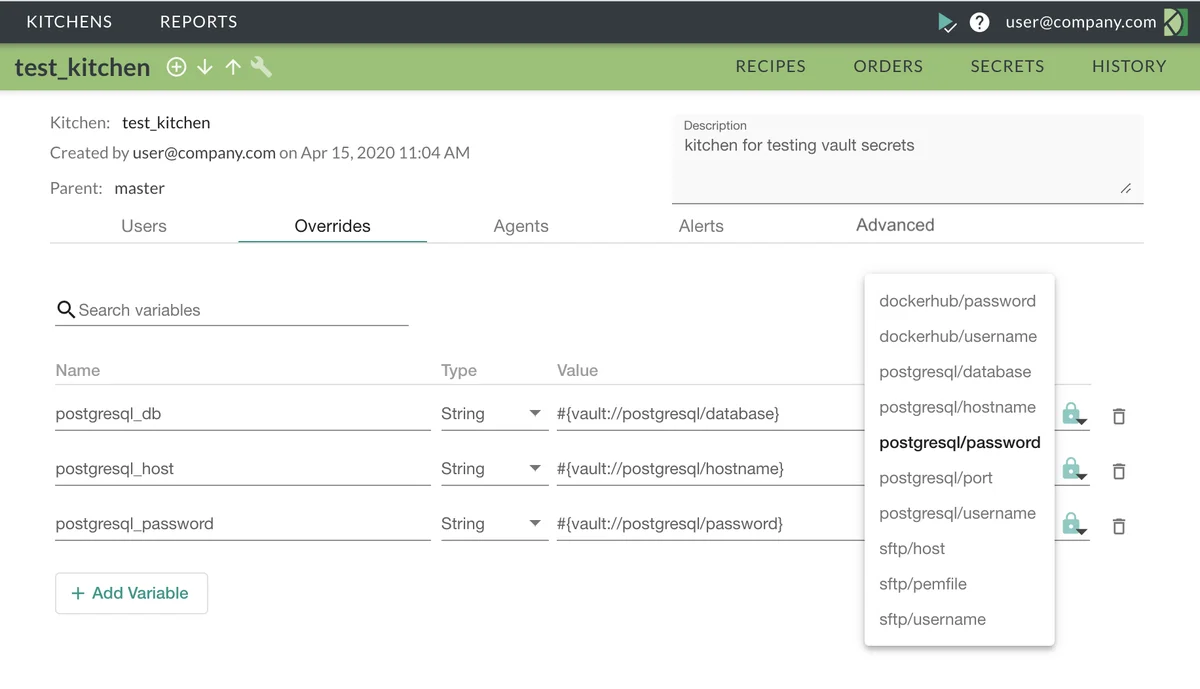Delete the postgresql_password variable with its trash icon
Viewport: 1200px width, 689px height.
1119,526
